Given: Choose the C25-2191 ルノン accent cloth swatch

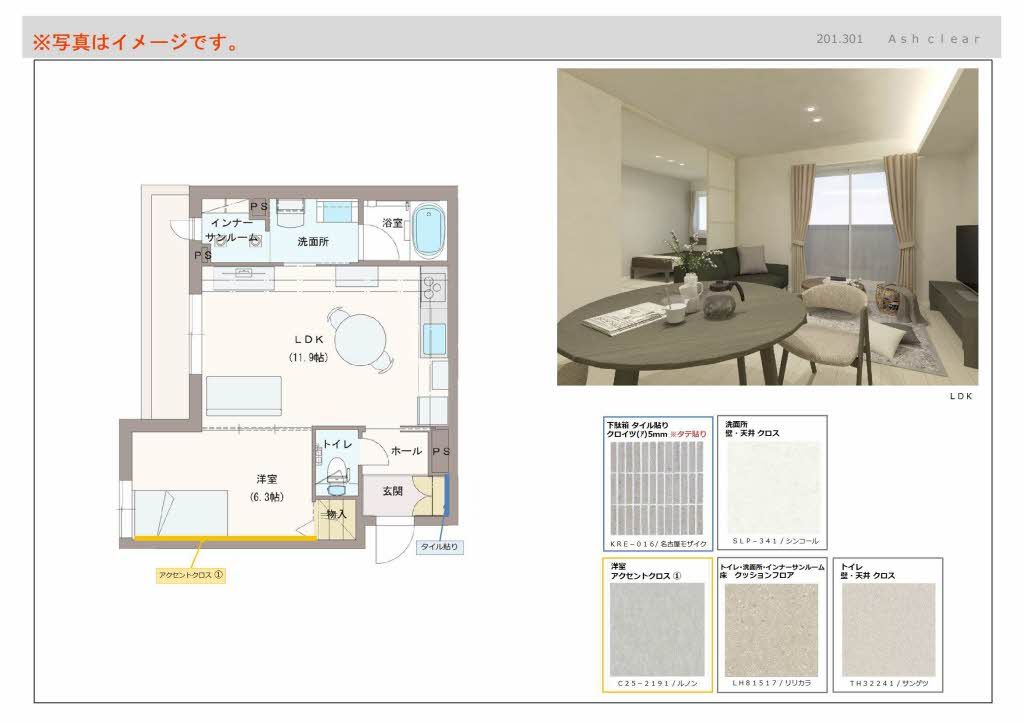Looking at the screenshot, I should click(657, 630).
